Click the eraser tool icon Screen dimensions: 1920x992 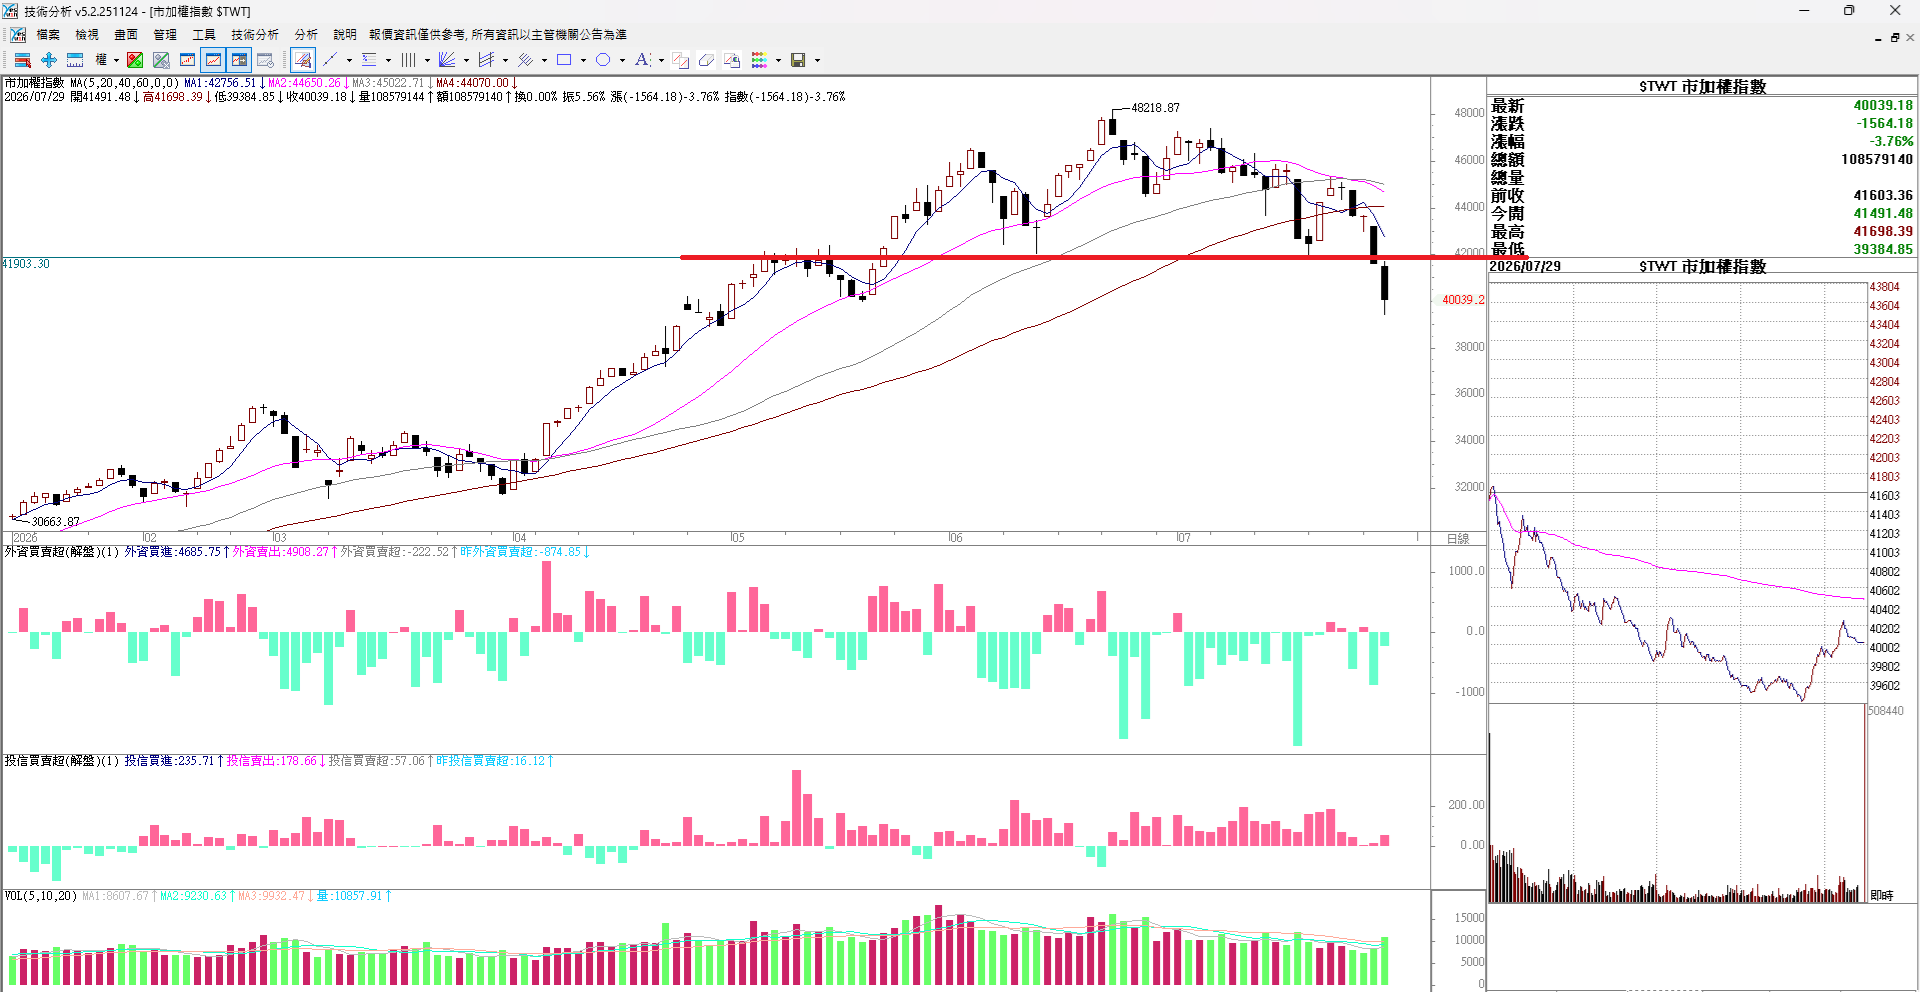(706, 60)
